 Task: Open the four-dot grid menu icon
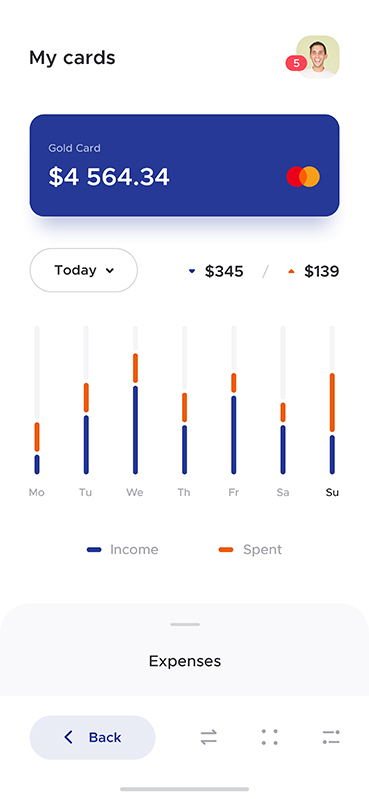pos(270,737)
